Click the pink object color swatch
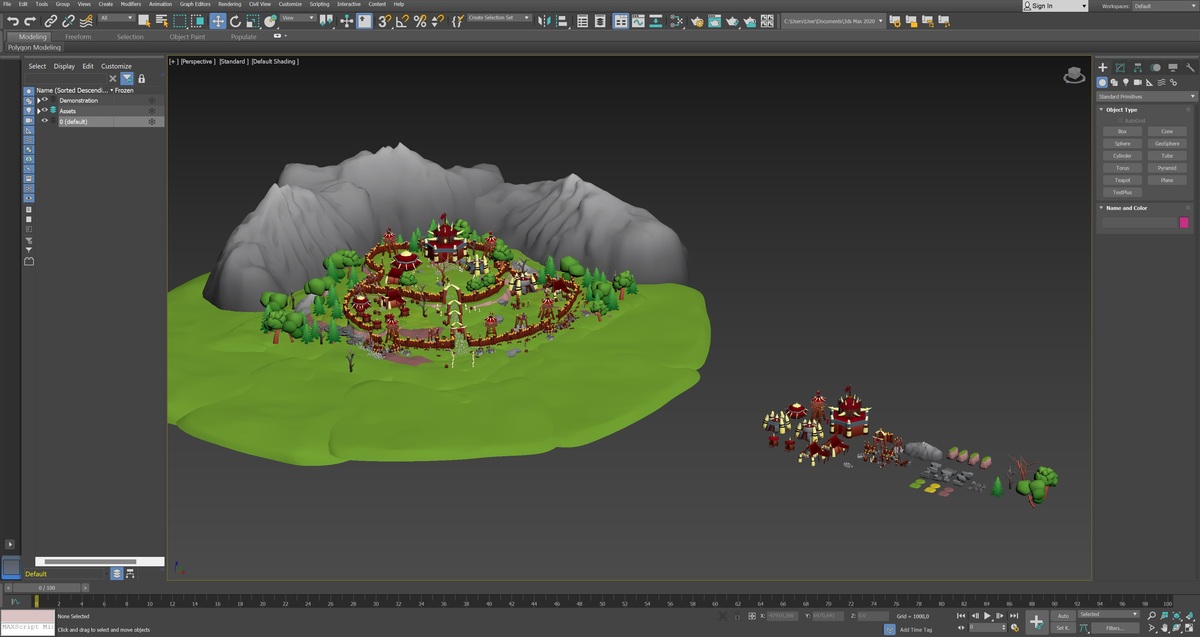The height and width of the screenshot is (637, 1200). (x=1184, y=222)
